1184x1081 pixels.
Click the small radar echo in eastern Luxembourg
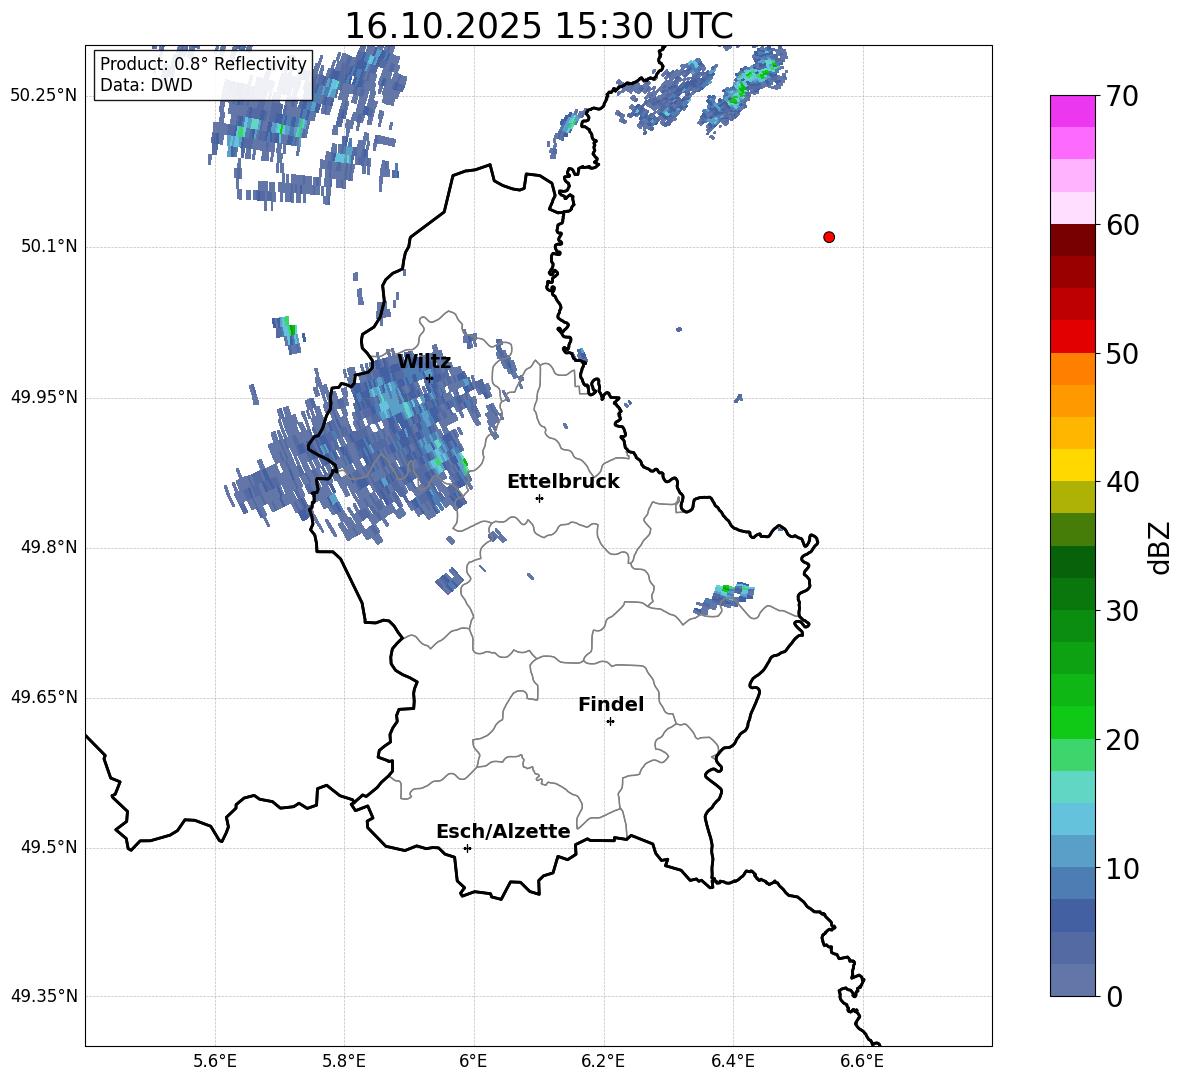[724, 598]
